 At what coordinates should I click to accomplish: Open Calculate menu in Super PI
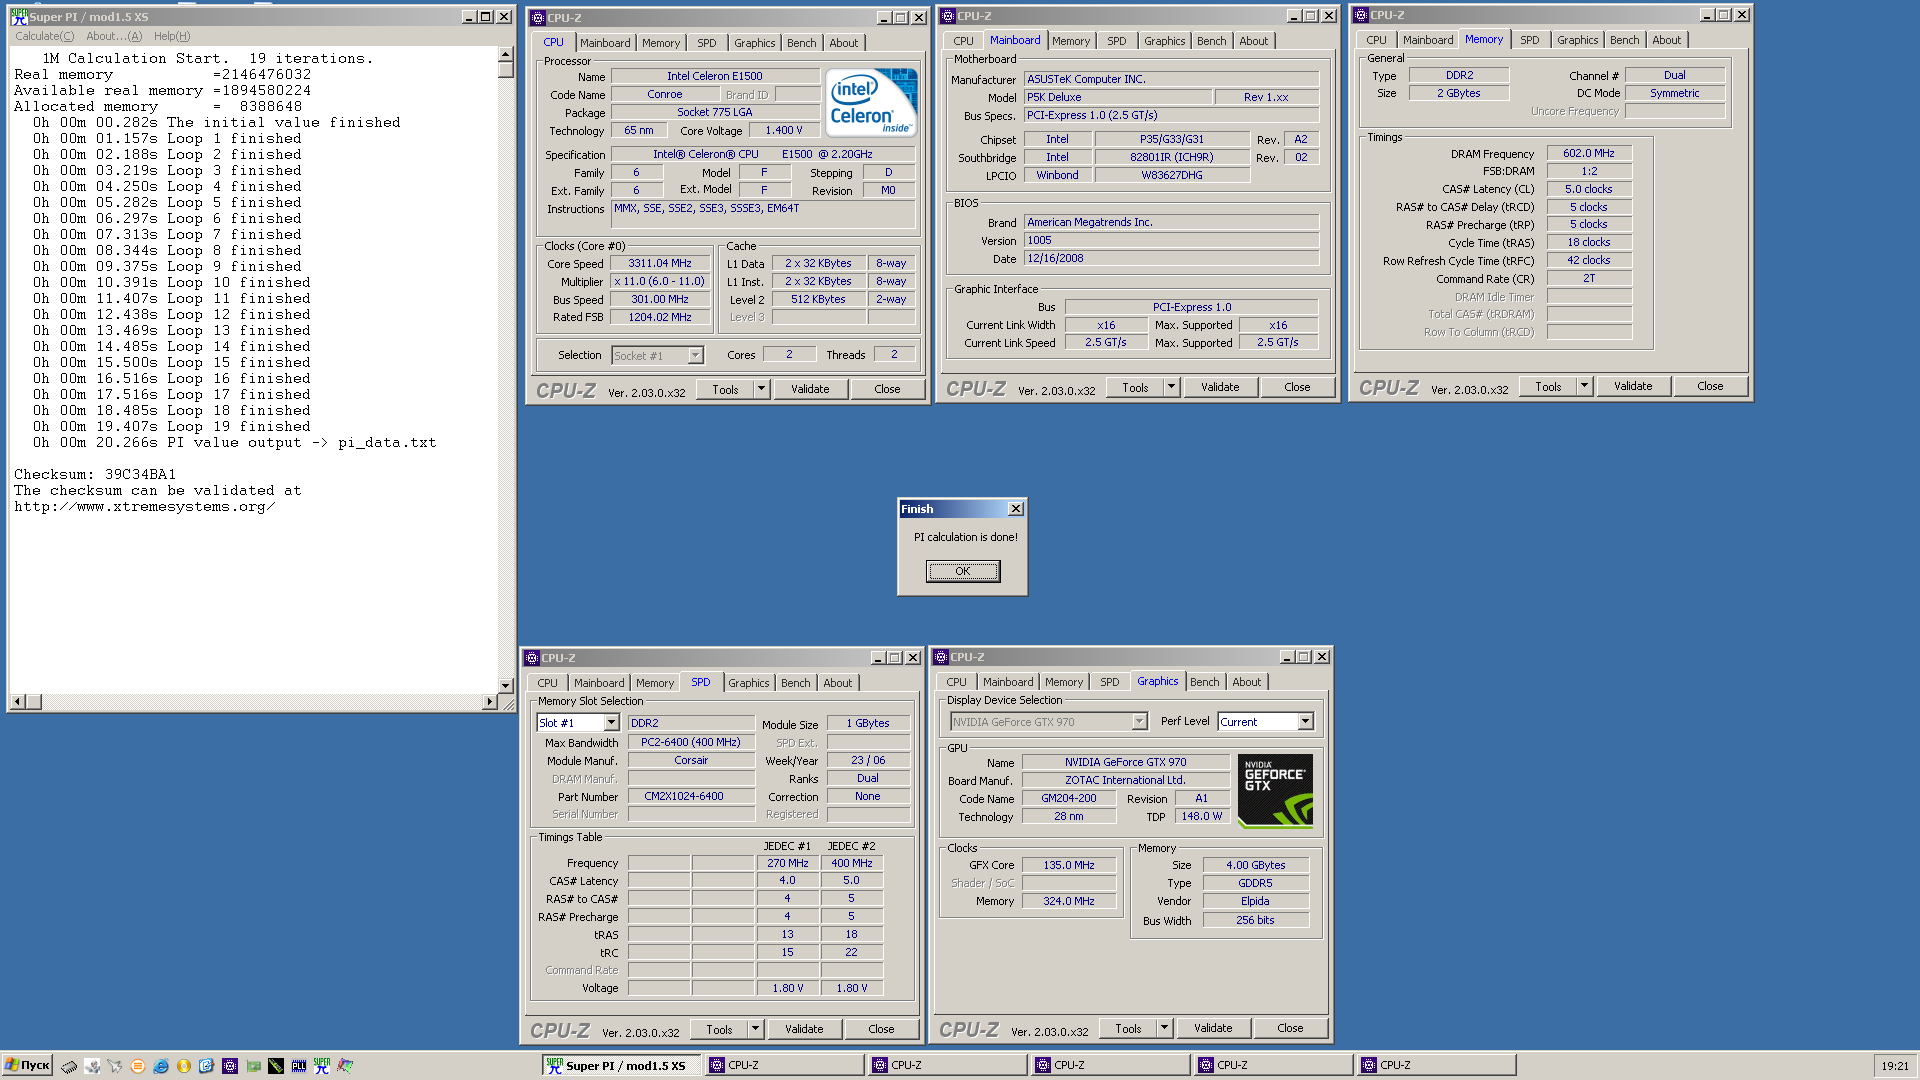(x=44, y=36)
